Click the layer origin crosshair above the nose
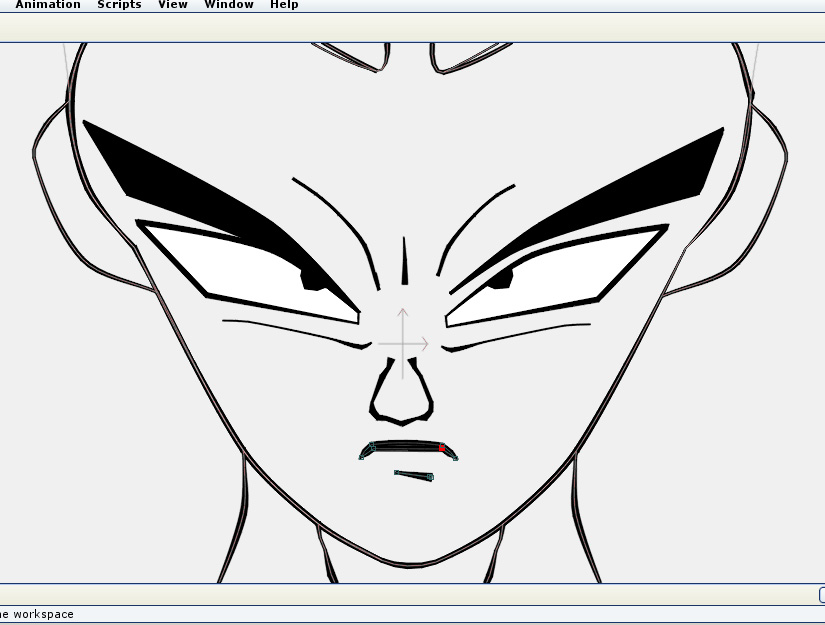The image size is (825, 625). tap(403, 344)
